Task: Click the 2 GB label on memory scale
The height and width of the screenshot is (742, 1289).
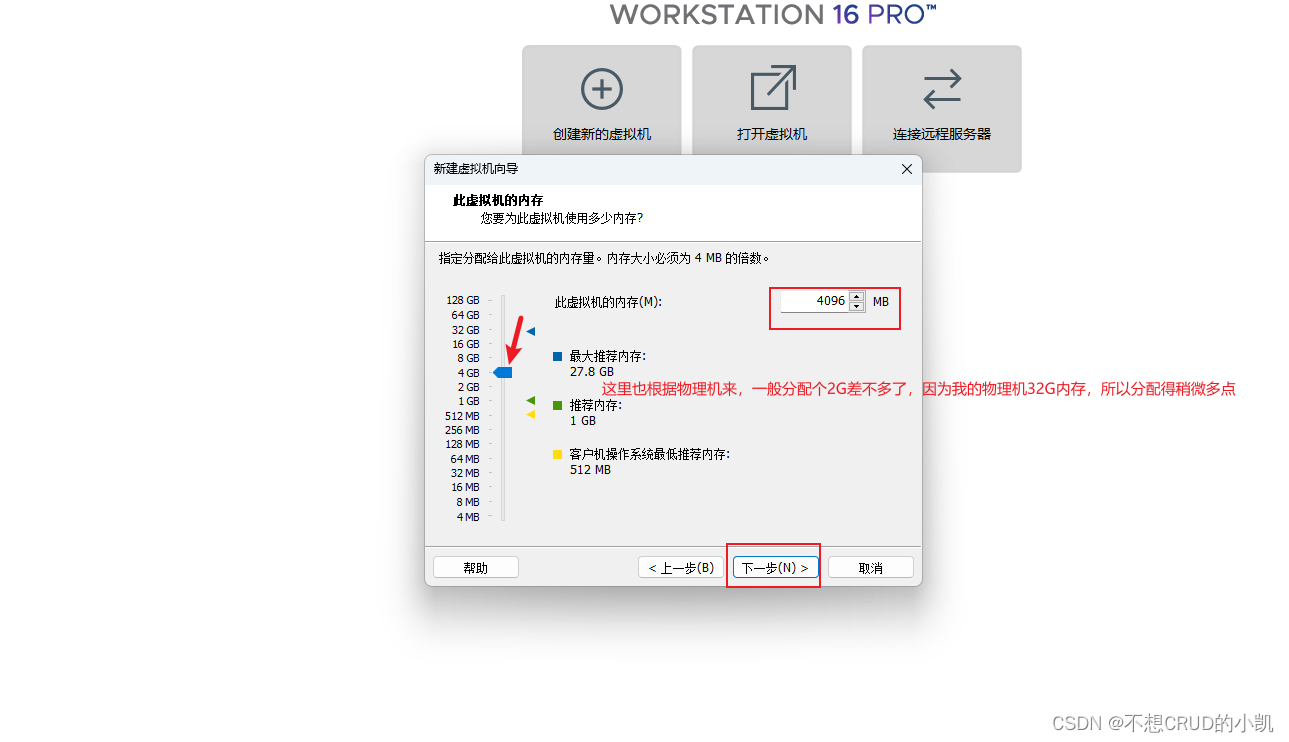Action: (468, 387)
